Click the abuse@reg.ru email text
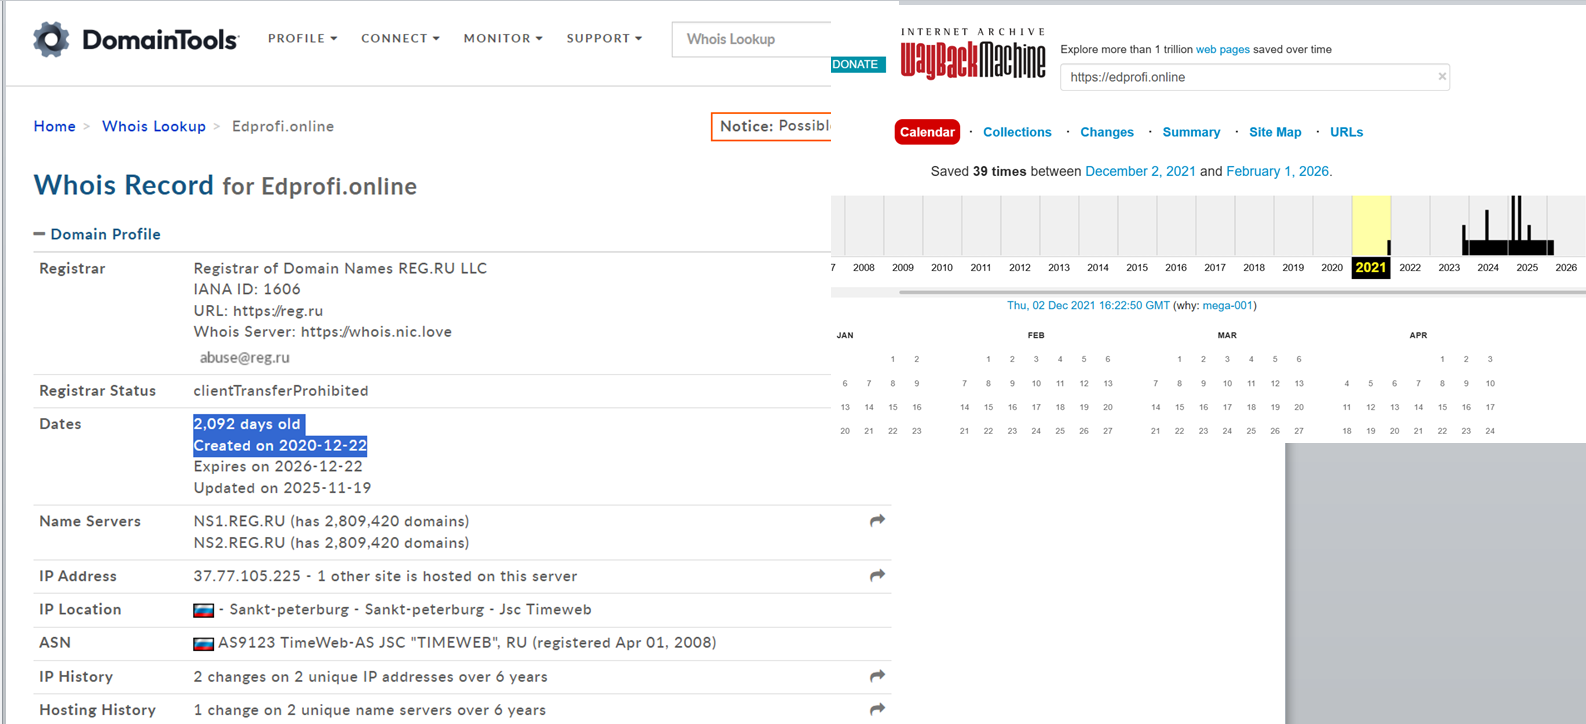Viewport: 1586px width, 724px height. (x=245, y=357)
